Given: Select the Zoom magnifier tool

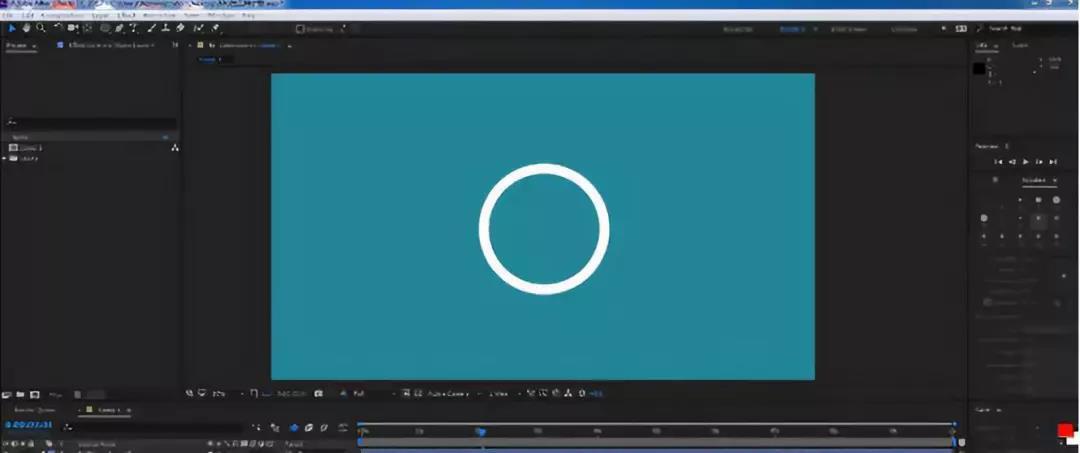Looking at the screenshot, I should (40, 29).
